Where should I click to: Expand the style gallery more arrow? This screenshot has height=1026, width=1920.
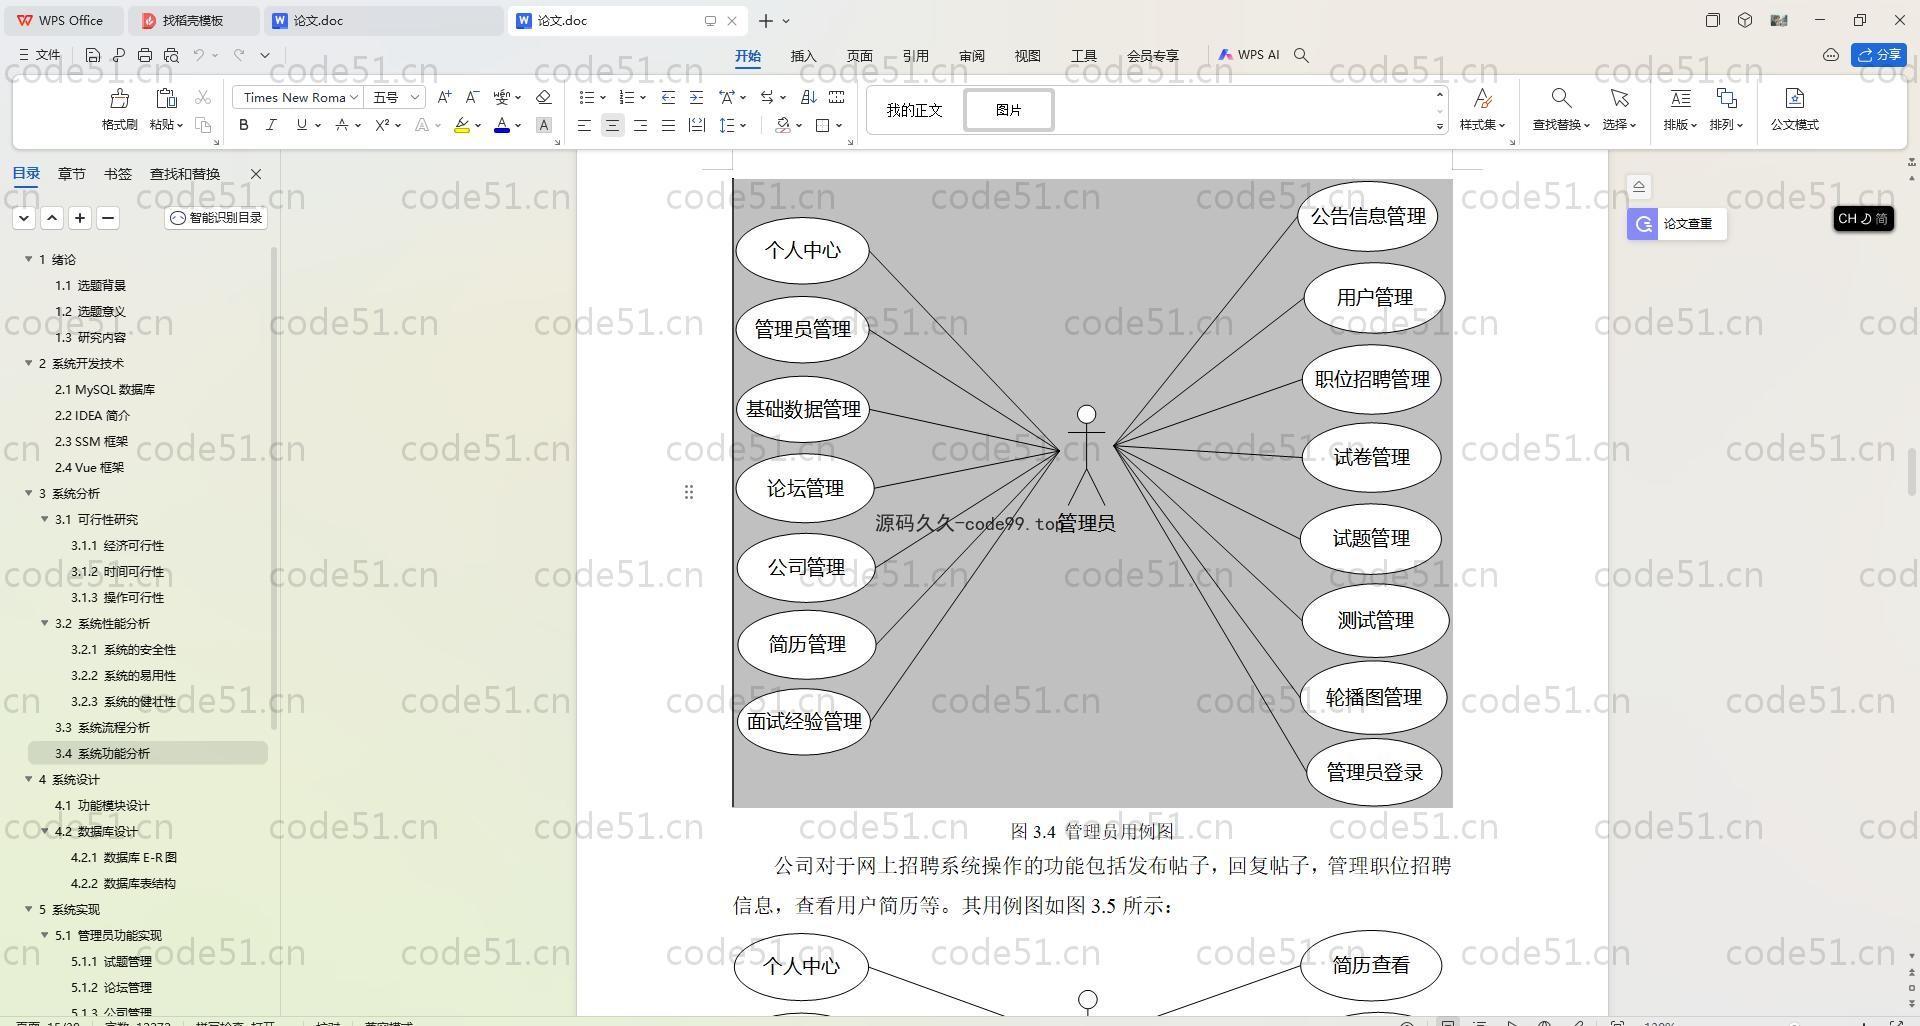pyautogui.click(x=1440, y=126)
